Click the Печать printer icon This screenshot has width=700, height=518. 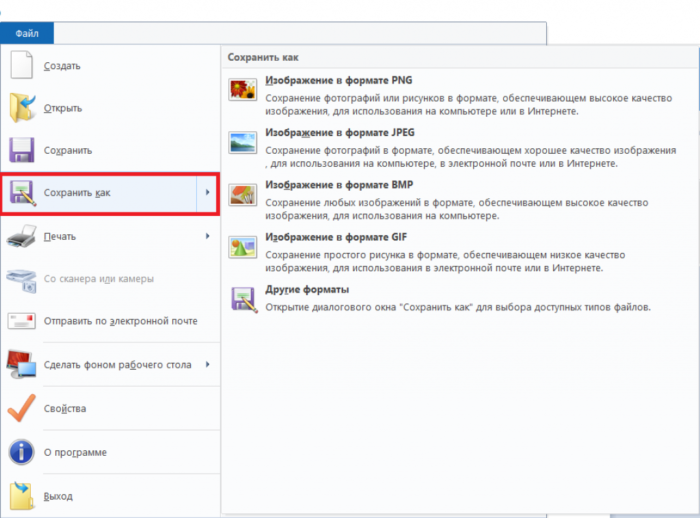pos(22,237)
